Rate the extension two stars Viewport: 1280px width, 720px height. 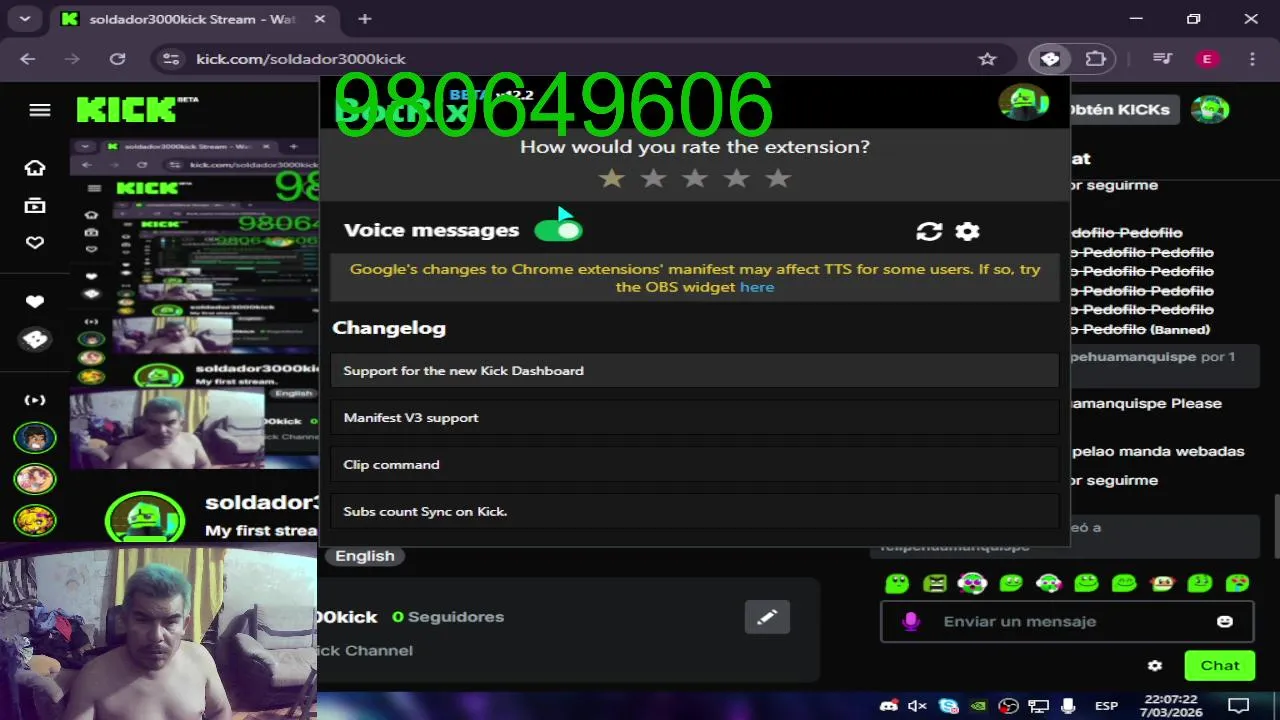click(x=653, y=178)
